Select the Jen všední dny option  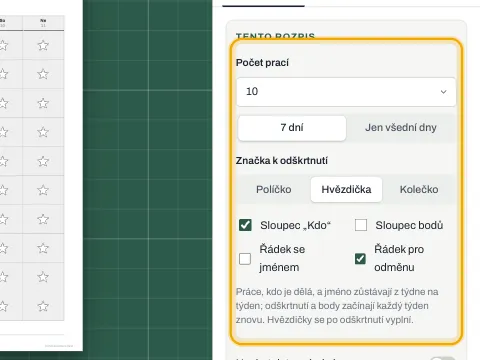[401, 128]
